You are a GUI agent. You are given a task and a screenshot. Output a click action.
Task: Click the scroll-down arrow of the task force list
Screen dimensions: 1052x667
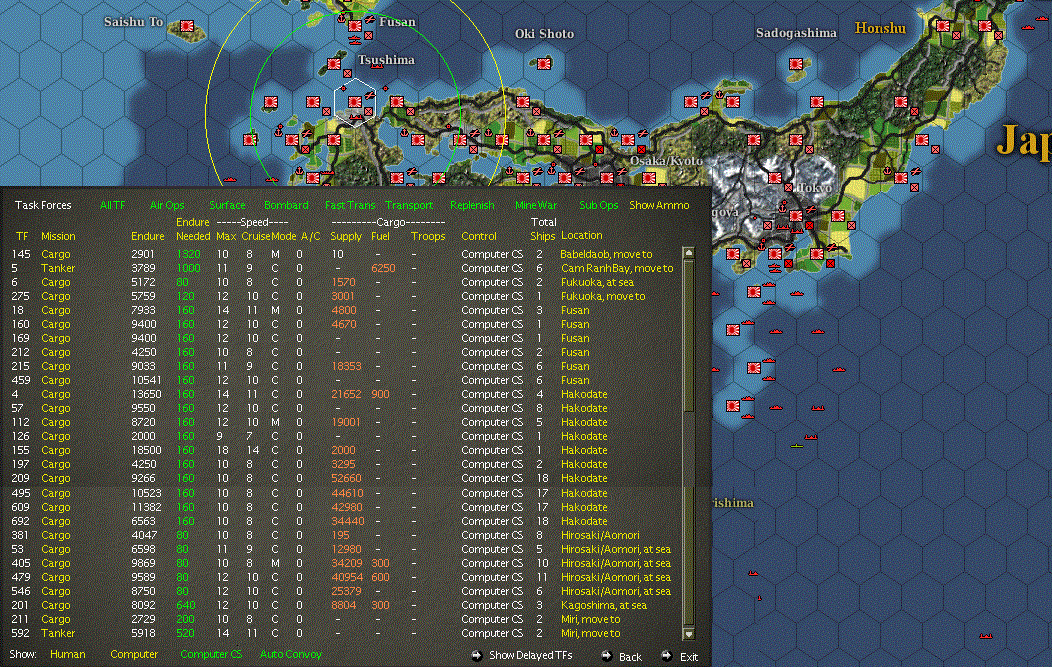coord(688,633)
